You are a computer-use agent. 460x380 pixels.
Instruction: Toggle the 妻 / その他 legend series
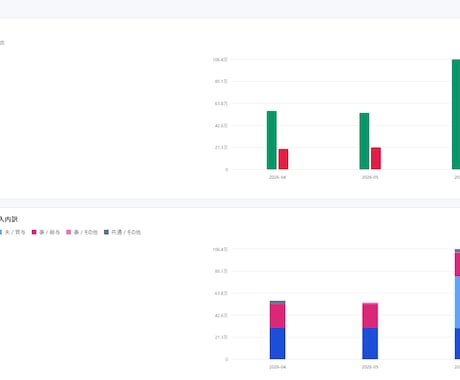[82, 232]
